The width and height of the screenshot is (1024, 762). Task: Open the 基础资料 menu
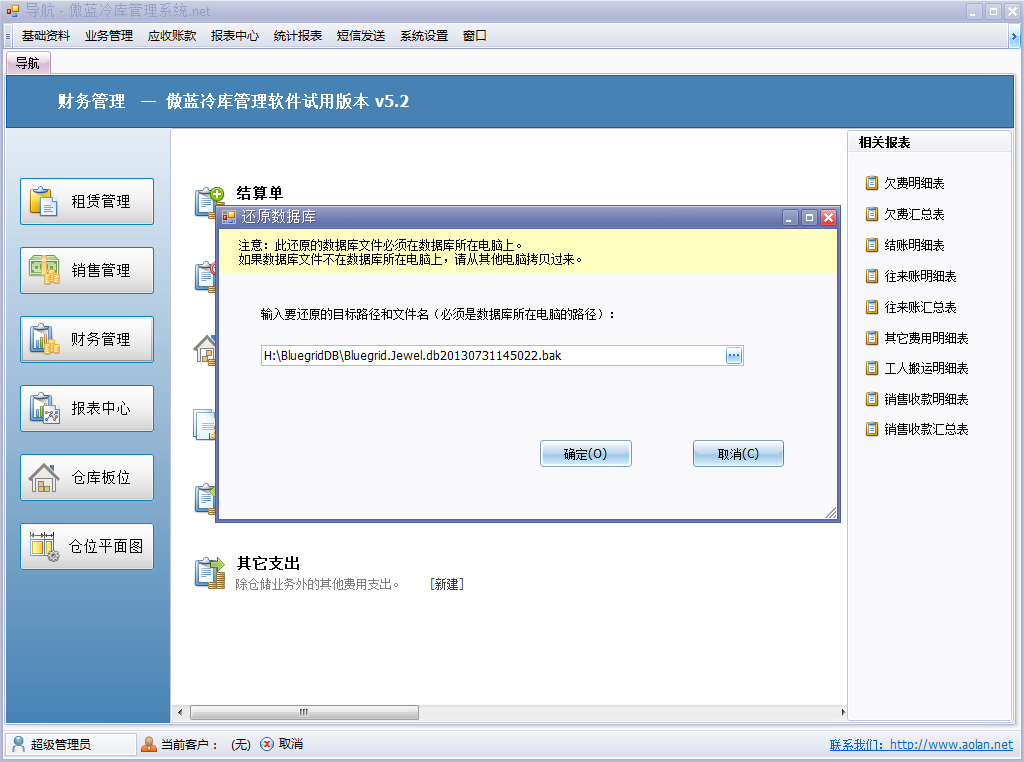(x=46, y=36)
